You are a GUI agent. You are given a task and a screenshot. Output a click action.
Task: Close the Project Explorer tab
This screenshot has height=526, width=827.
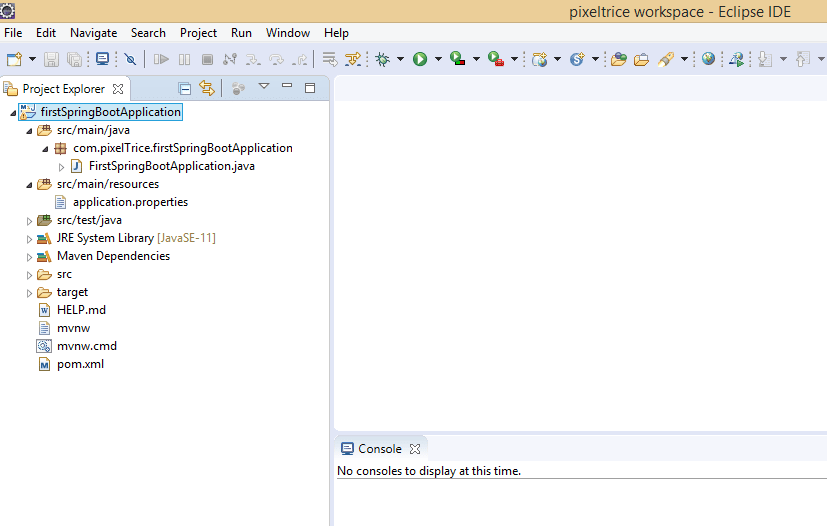[x=118, y=89]
